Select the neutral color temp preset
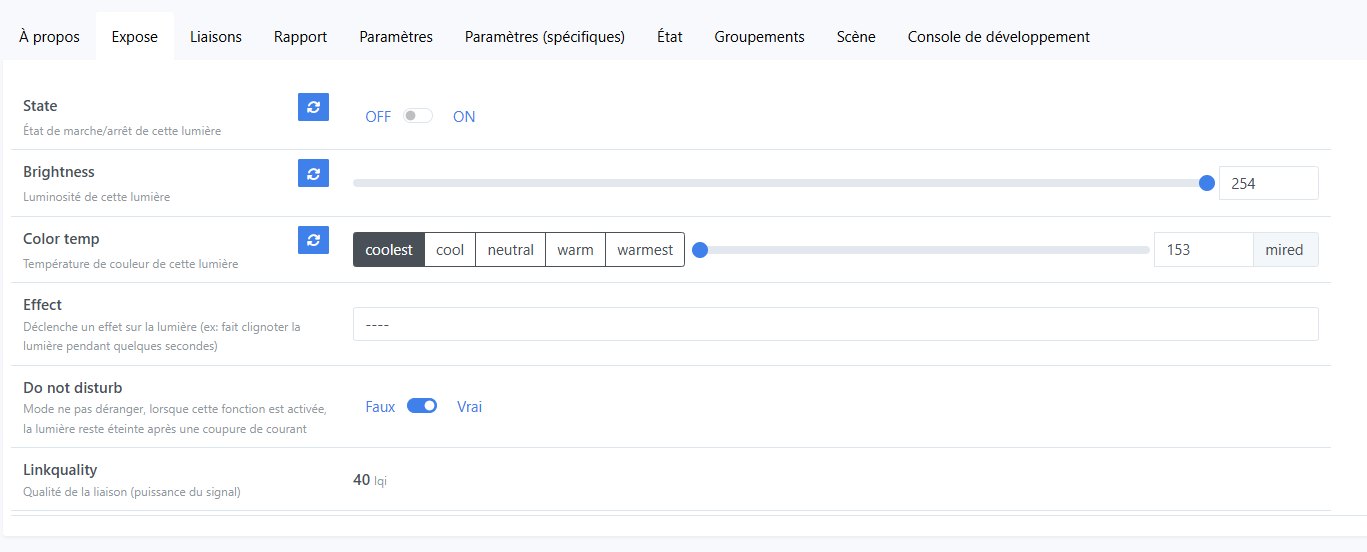Viewport: 1367px width, 552px height. tap(511, 250)
